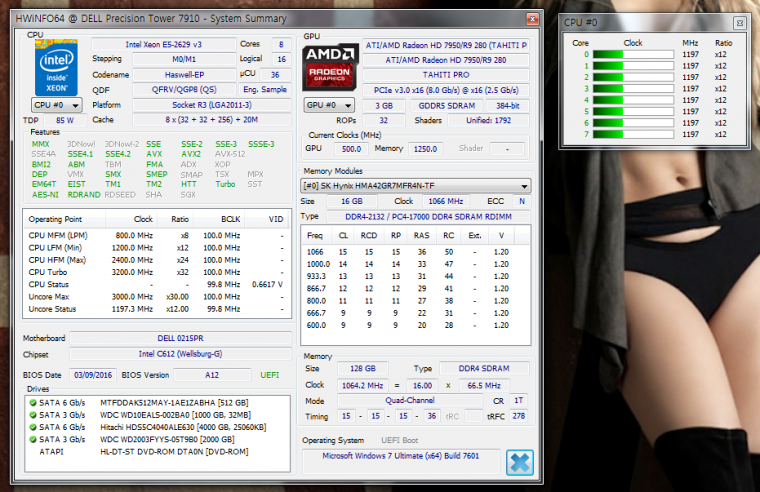Image resolution: width=760 pixels, height=492 pixels.
Task: Click the green UEFI label
Action: (269, 375)
